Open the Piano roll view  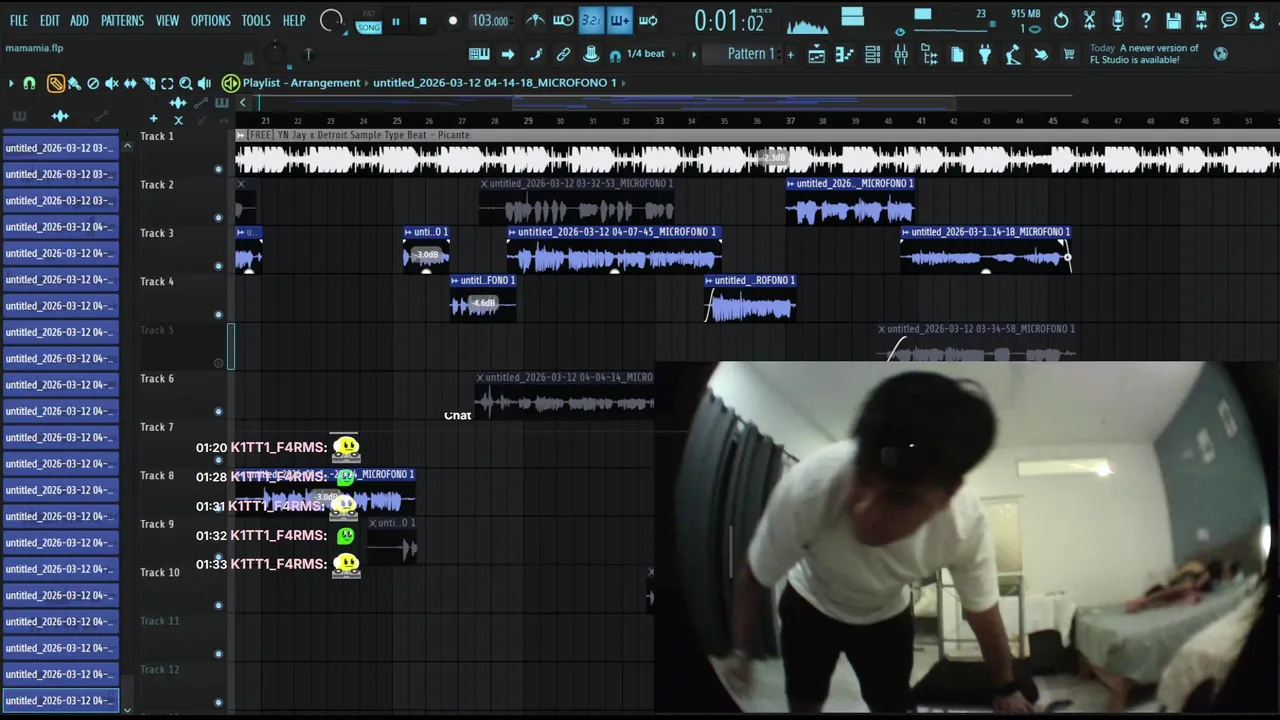click(x=843, y=55)
